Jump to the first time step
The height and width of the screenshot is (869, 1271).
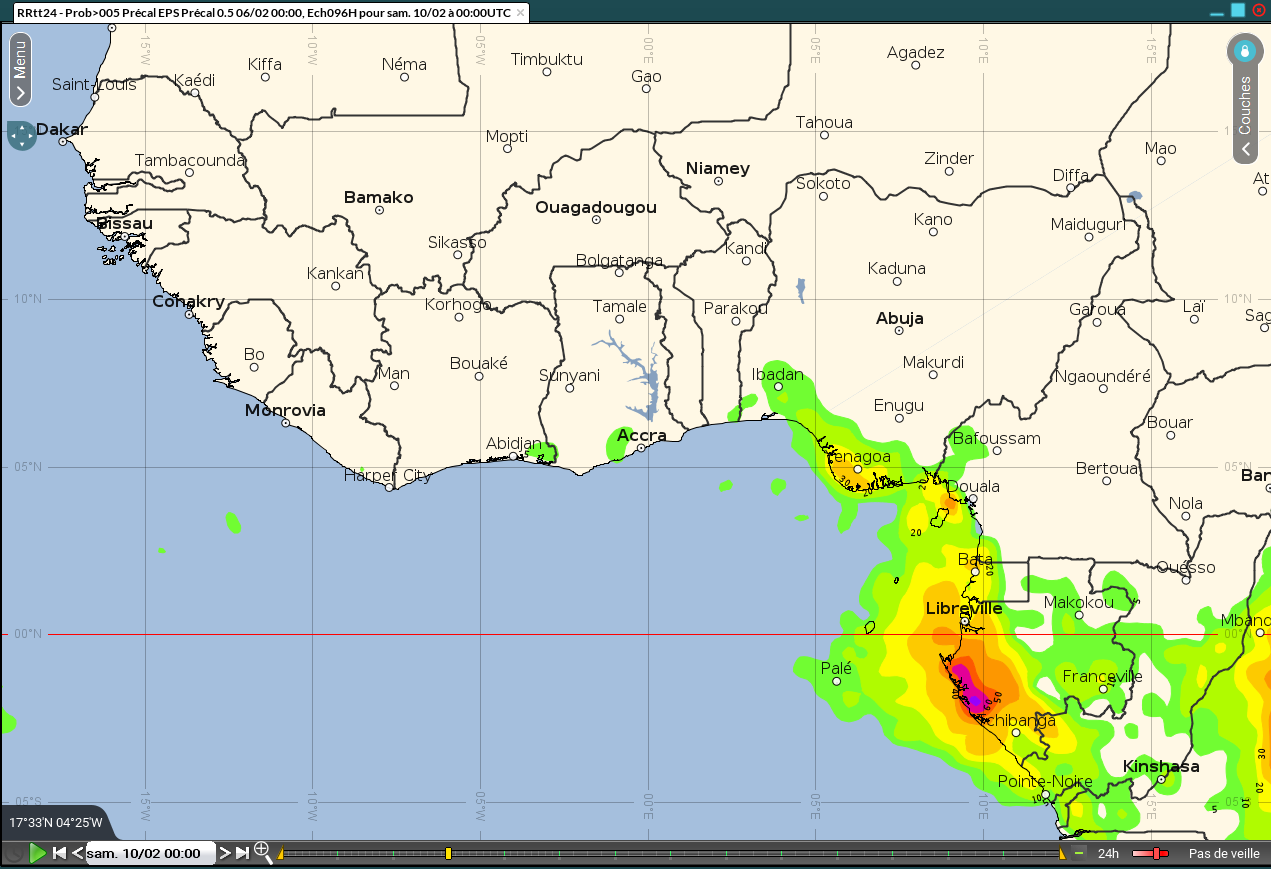click(59, 853)
